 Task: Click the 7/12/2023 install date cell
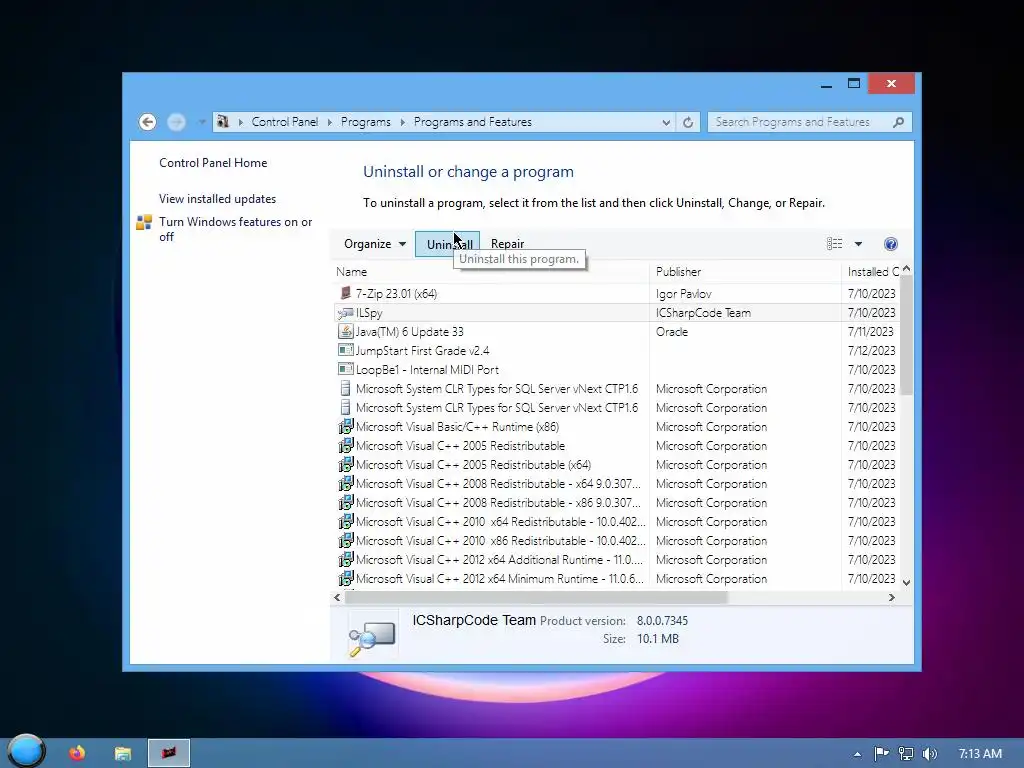(x=871, y=351)
